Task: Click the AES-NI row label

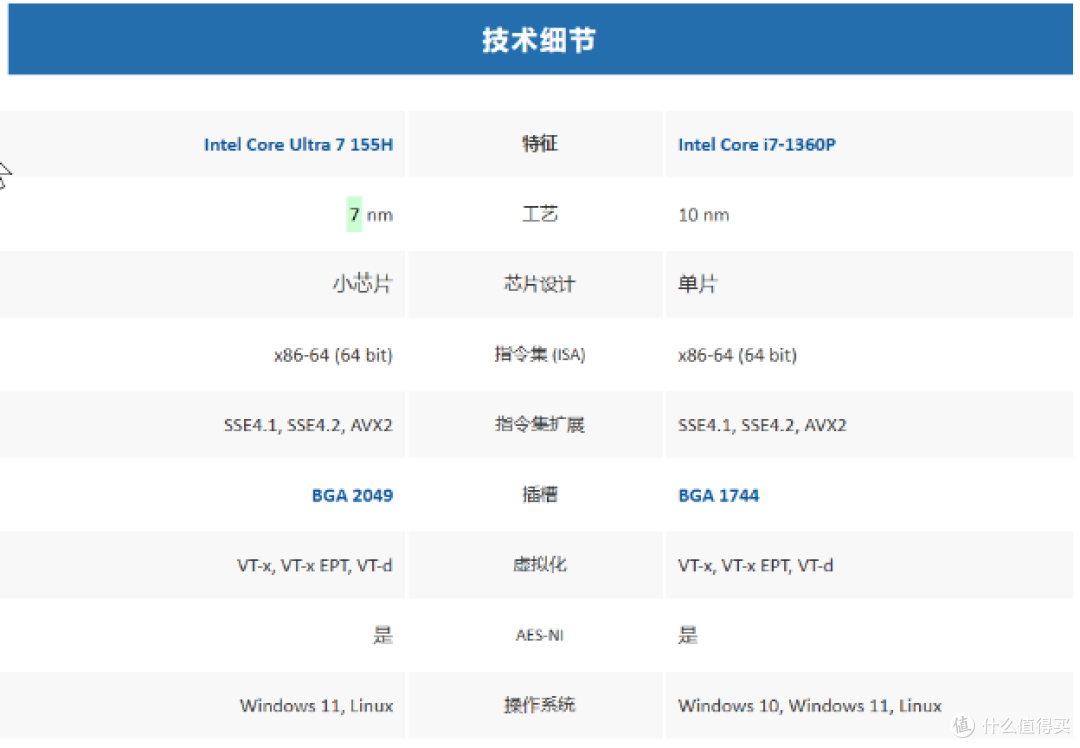Action: pyautogui.click(x=539, y=635)
